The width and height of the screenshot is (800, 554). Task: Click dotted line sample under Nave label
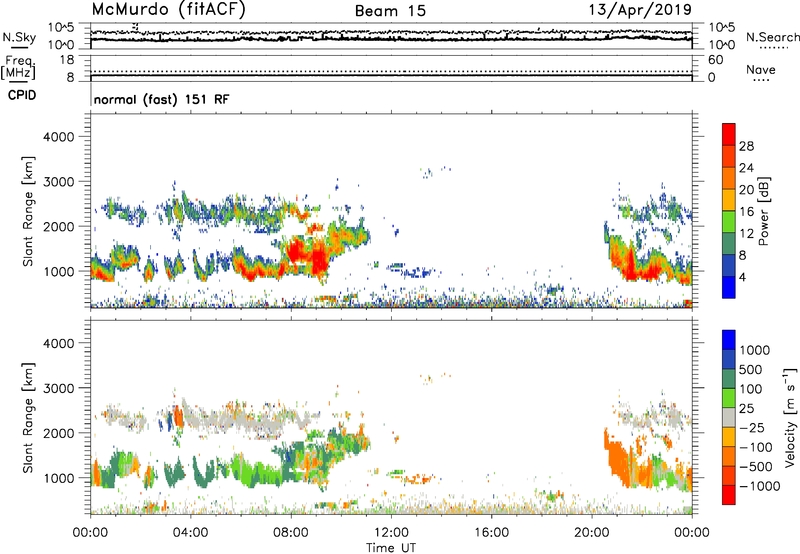click(x=762, y=80)
